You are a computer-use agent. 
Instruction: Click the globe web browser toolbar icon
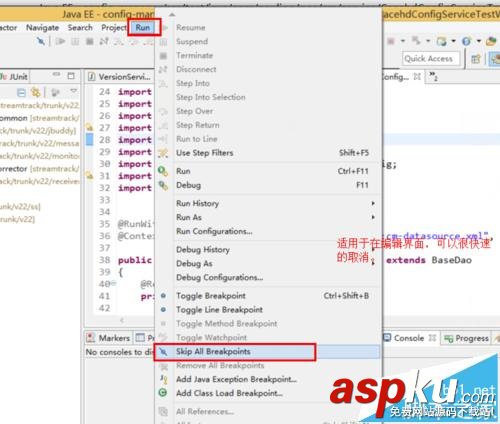point(442,41)
